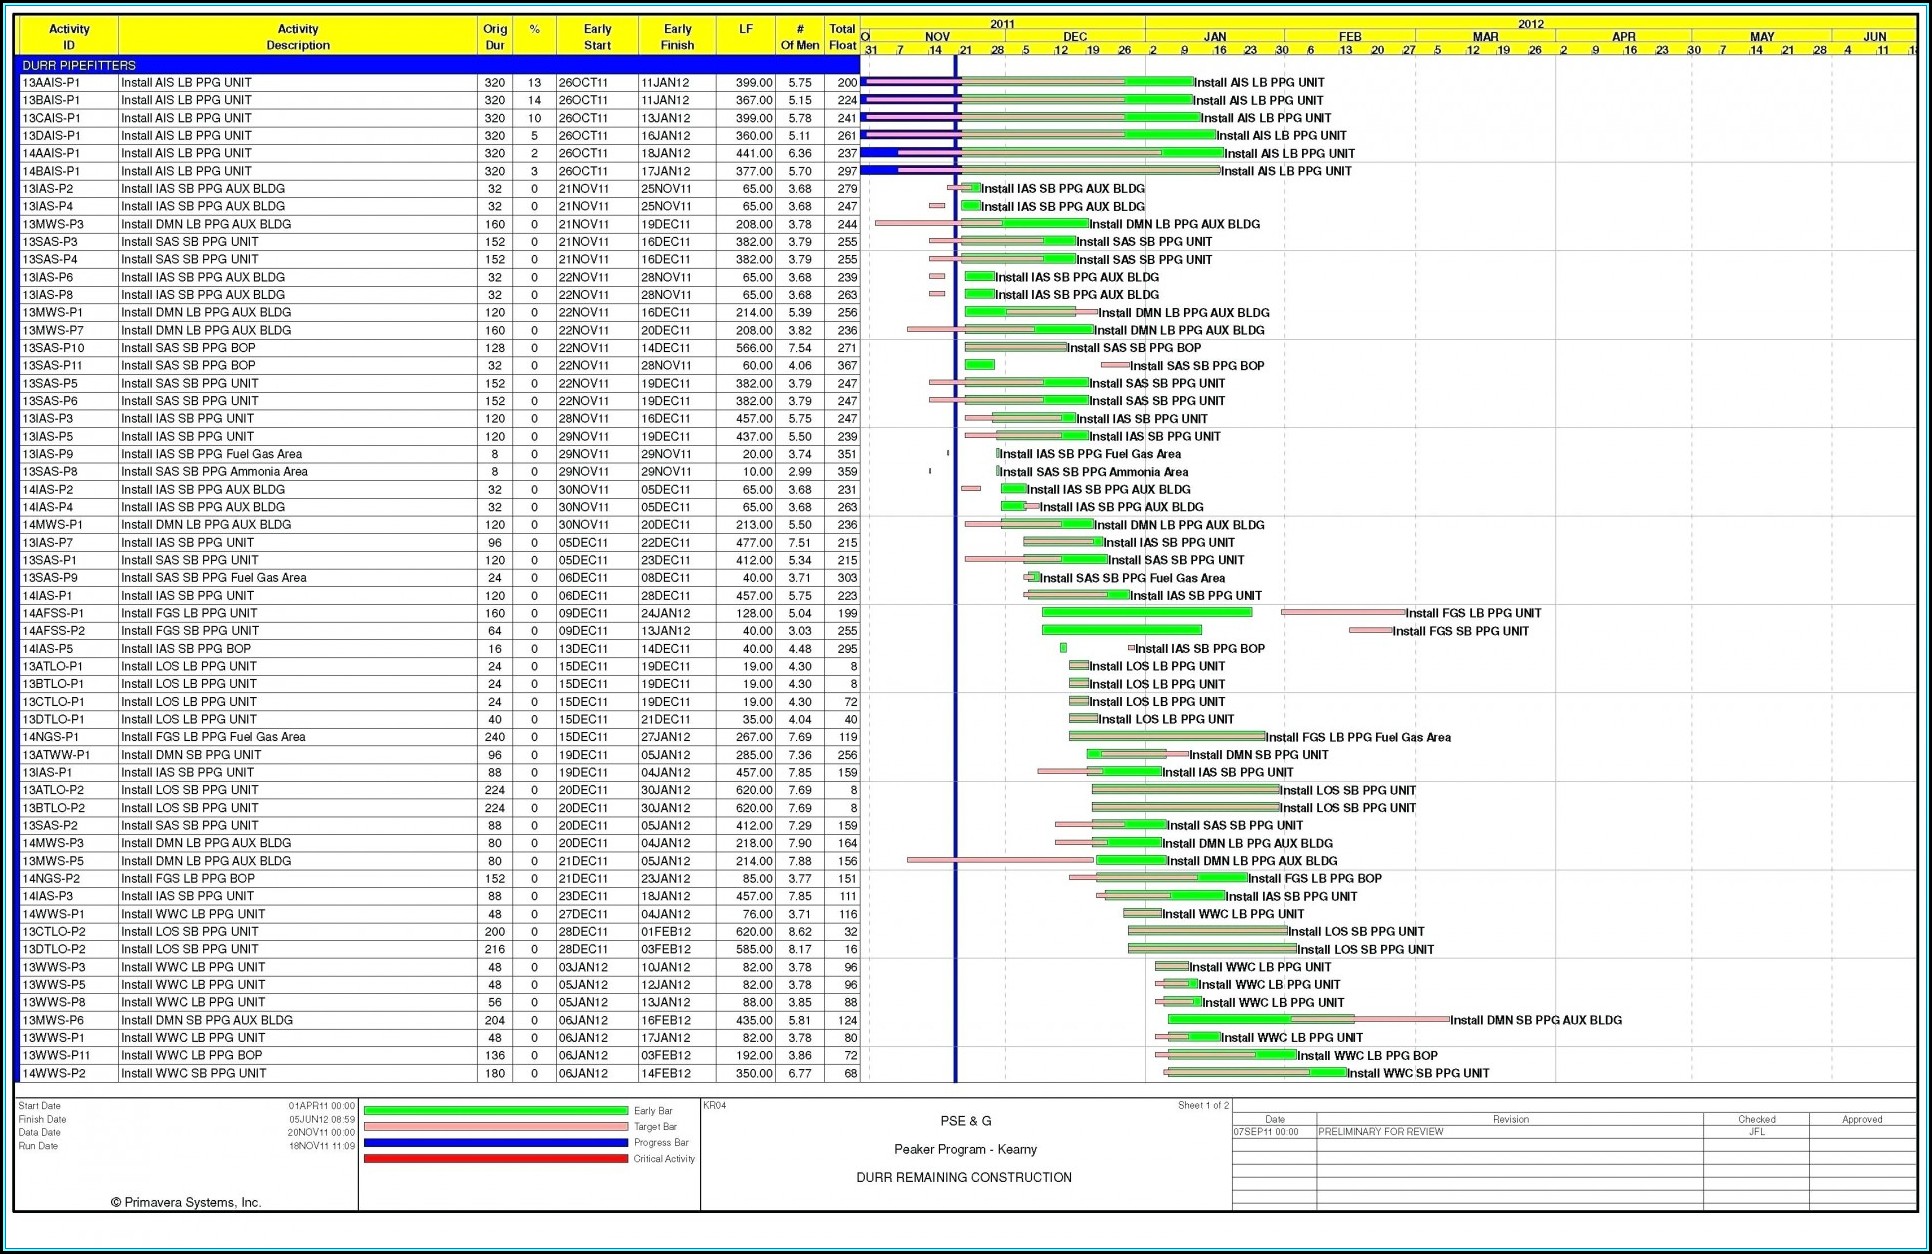This screenshot has height=1254, width=1932.
Task: Click the Activity ID column header
Action: [68, 37]
